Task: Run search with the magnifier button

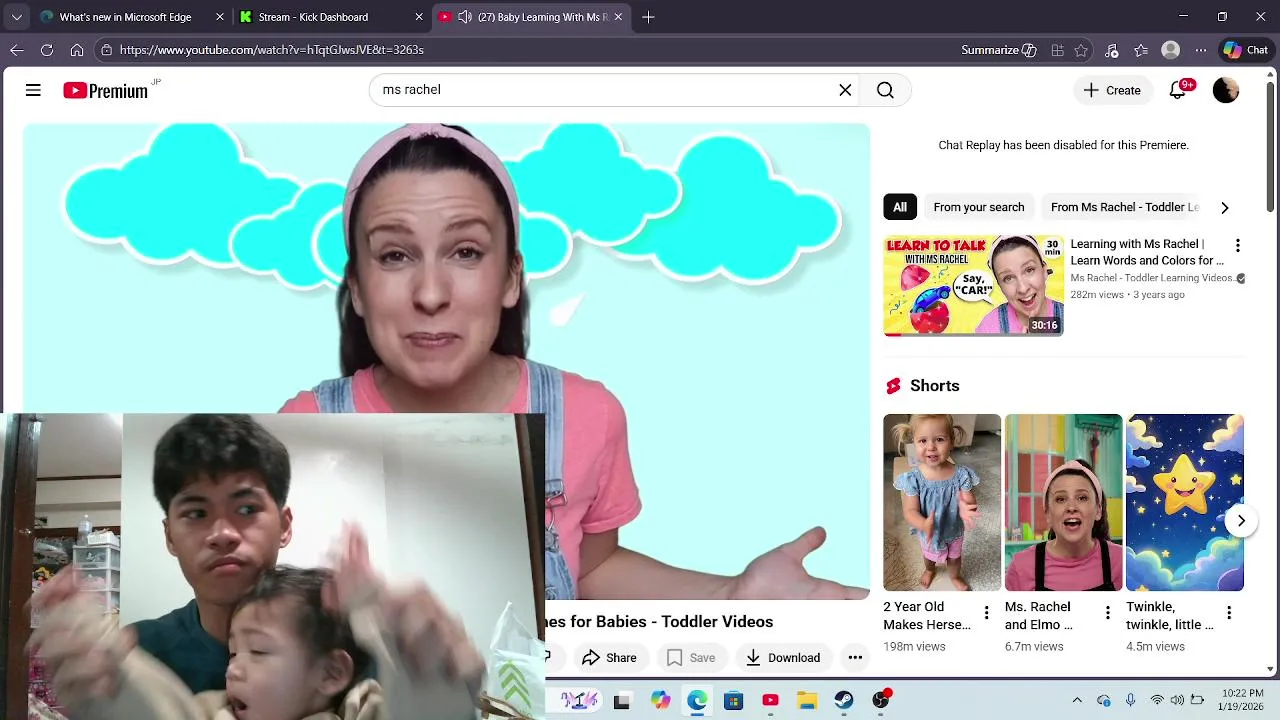Action: [885, 90]
